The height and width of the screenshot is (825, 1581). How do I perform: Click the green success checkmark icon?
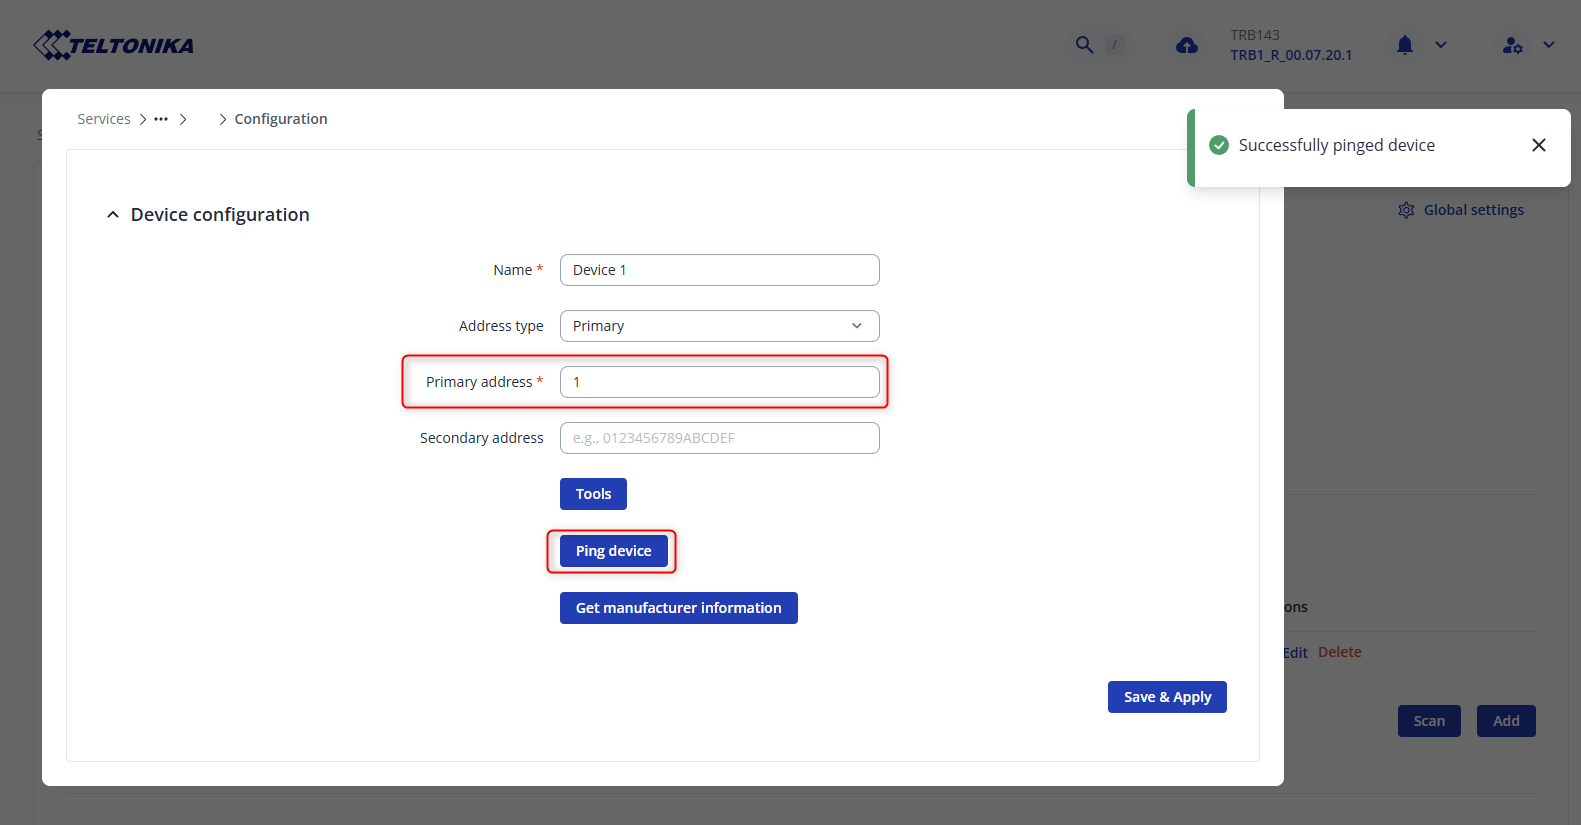tap(1219, 146)
